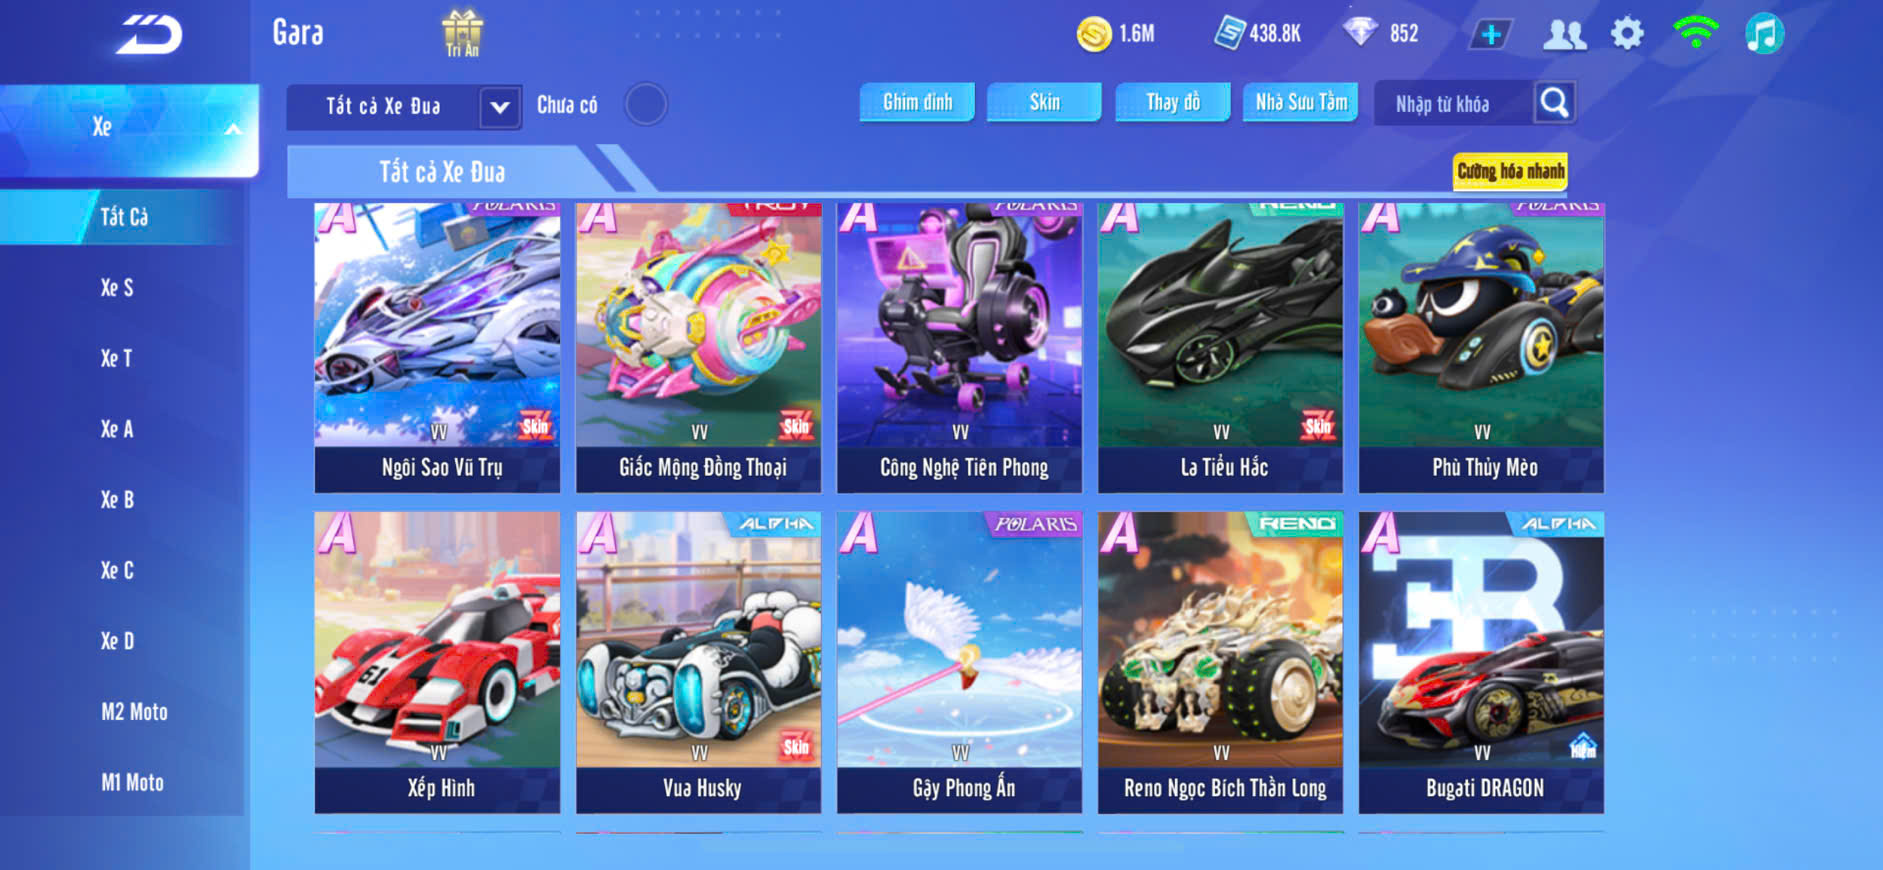Viewport: 1883px width, 870px height.
Task: Click the diamond currency icon
Action: (1360, 32)
